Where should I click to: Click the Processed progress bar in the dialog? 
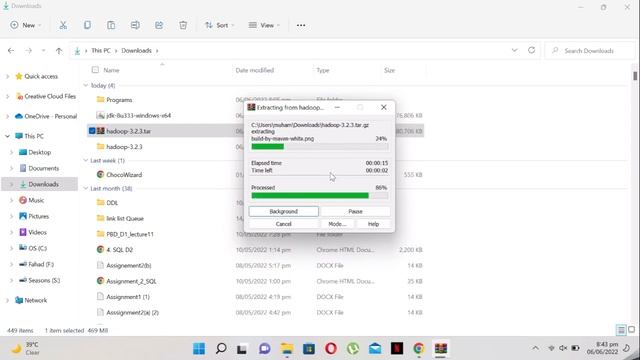pyautogui.click(x=320, y=196)
